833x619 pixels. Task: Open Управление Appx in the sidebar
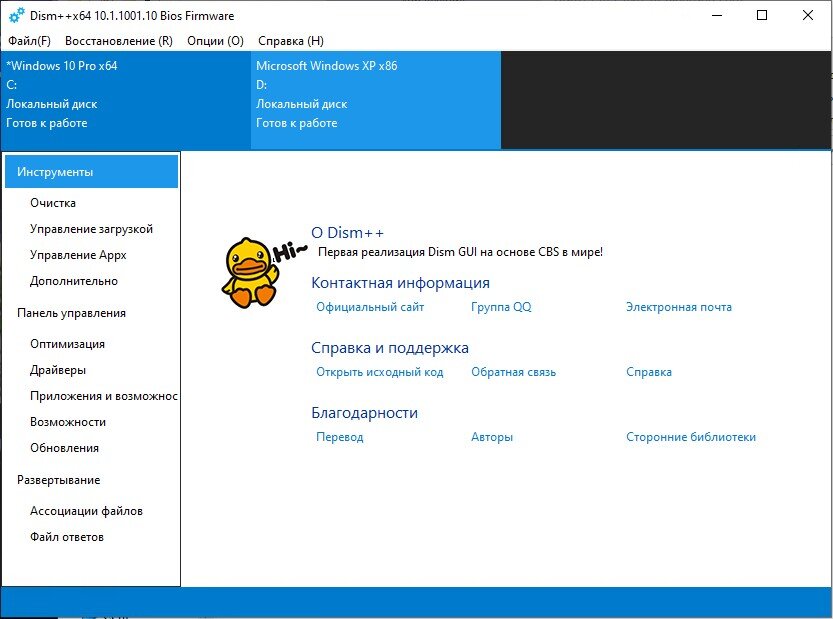coord(78,255)
